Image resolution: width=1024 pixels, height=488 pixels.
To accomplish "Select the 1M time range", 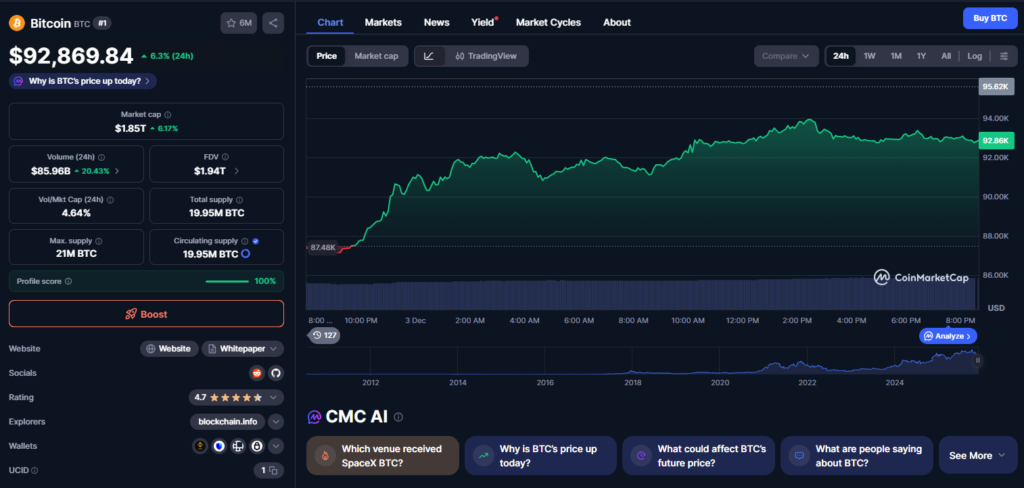I will [896, 56].
